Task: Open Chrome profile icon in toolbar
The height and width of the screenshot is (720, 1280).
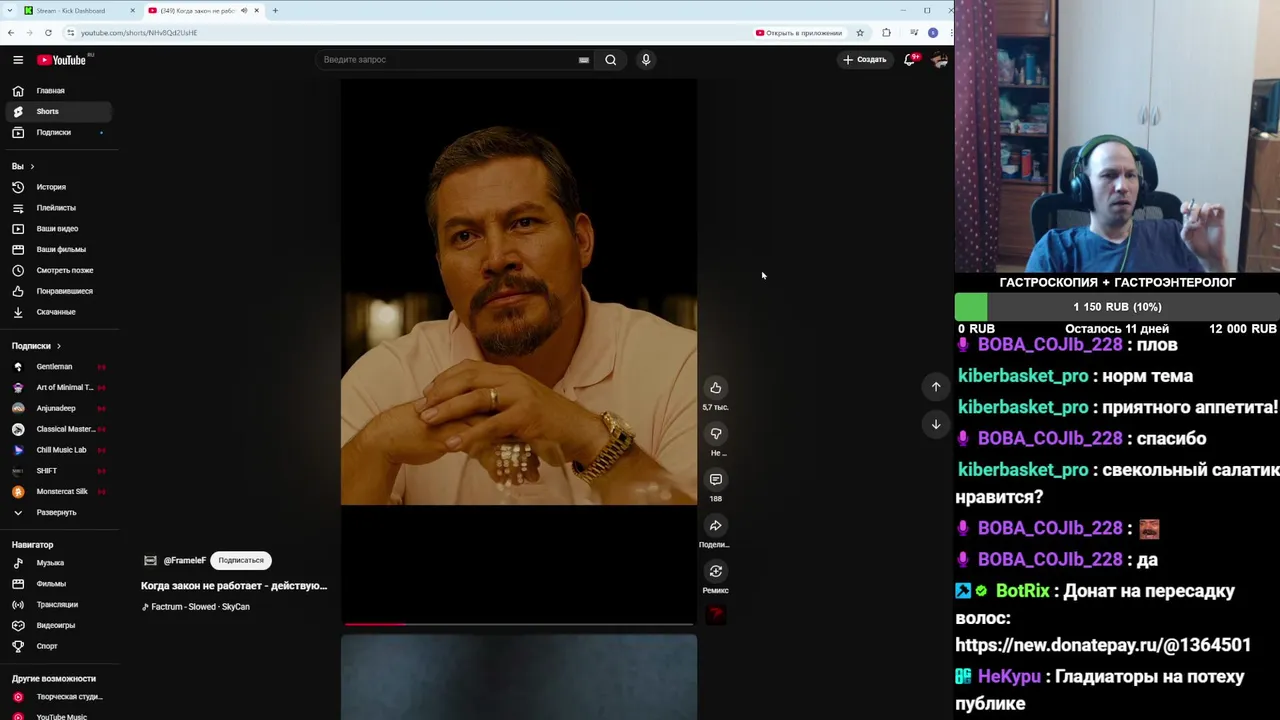Action: click(933, 33)
